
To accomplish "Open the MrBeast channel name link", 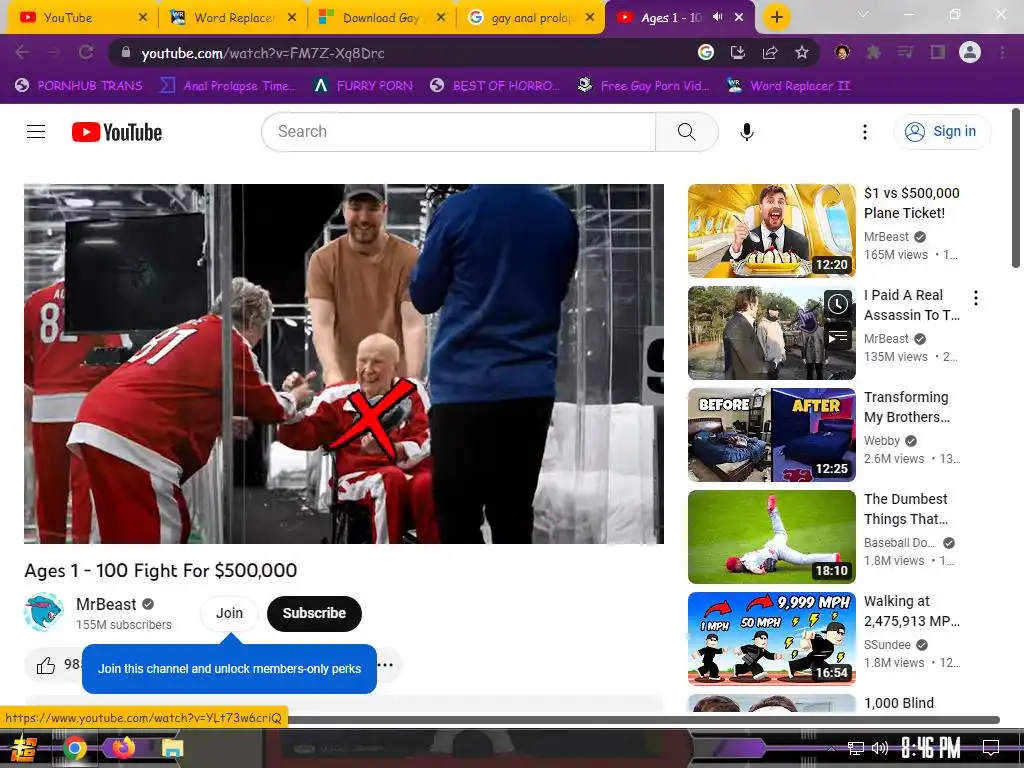I will pos(106,604).
